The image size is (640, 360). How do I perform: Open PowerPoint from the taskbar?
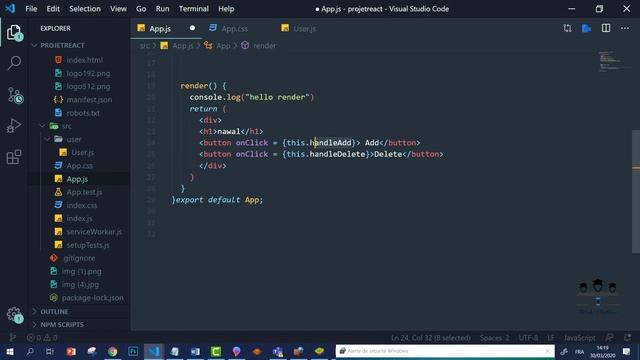tap(71, 351)
